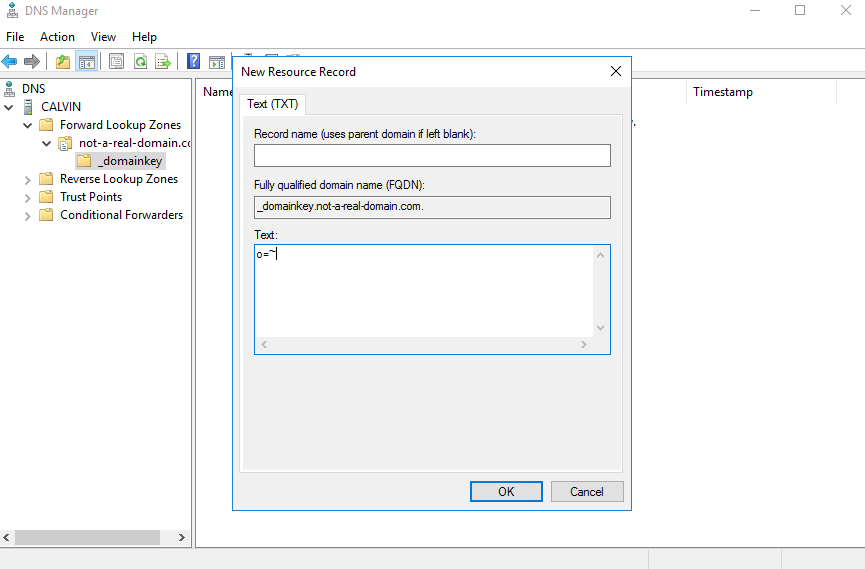Select the Reverse Lookup Zones label

tap(119, 179)
